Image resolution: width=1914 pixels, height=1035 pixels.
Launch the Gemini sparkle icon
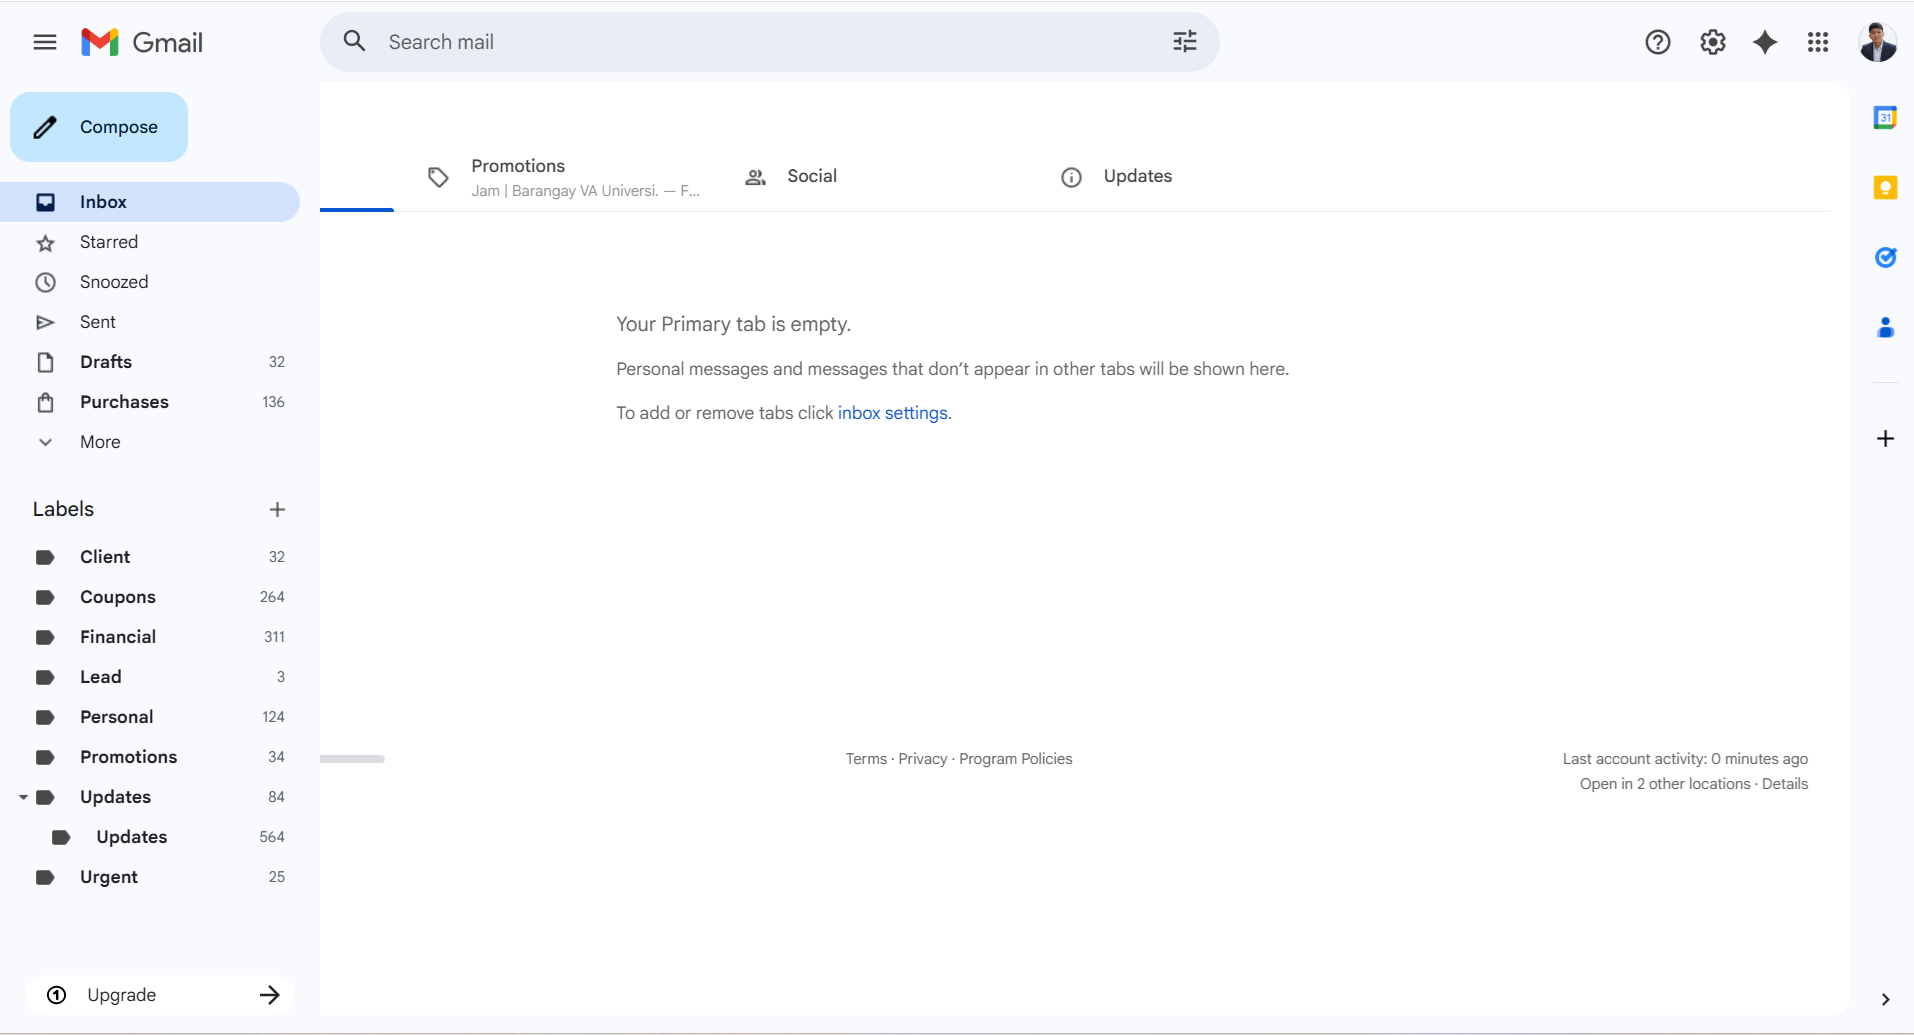pyautogui.click(x=1765, y=42)
